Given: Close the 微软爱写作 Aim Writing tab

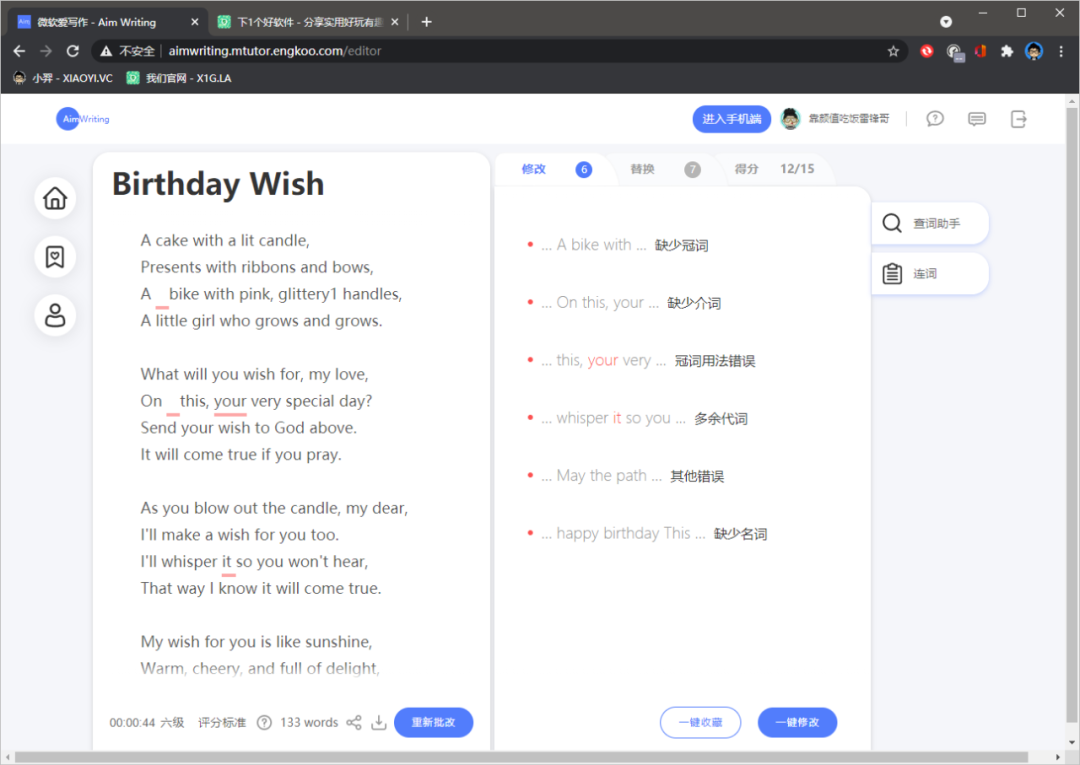Looking at the screenshot, I should tap(195, 22).
